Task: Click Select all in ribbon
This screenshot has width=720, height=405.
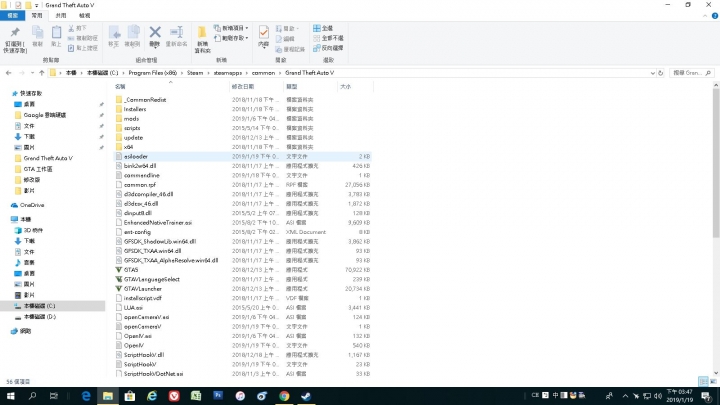Action: 323,28
